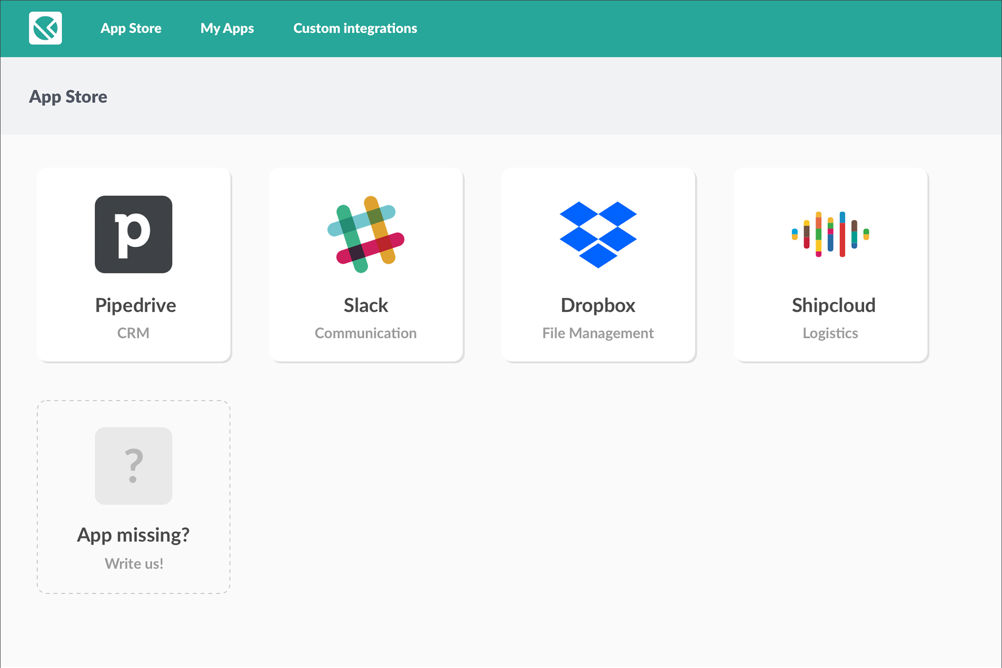This screenshot has width=1002, height=668.
Task: Open the App Store nav tab
Action: pyautogui.click(x=131, y=28)
